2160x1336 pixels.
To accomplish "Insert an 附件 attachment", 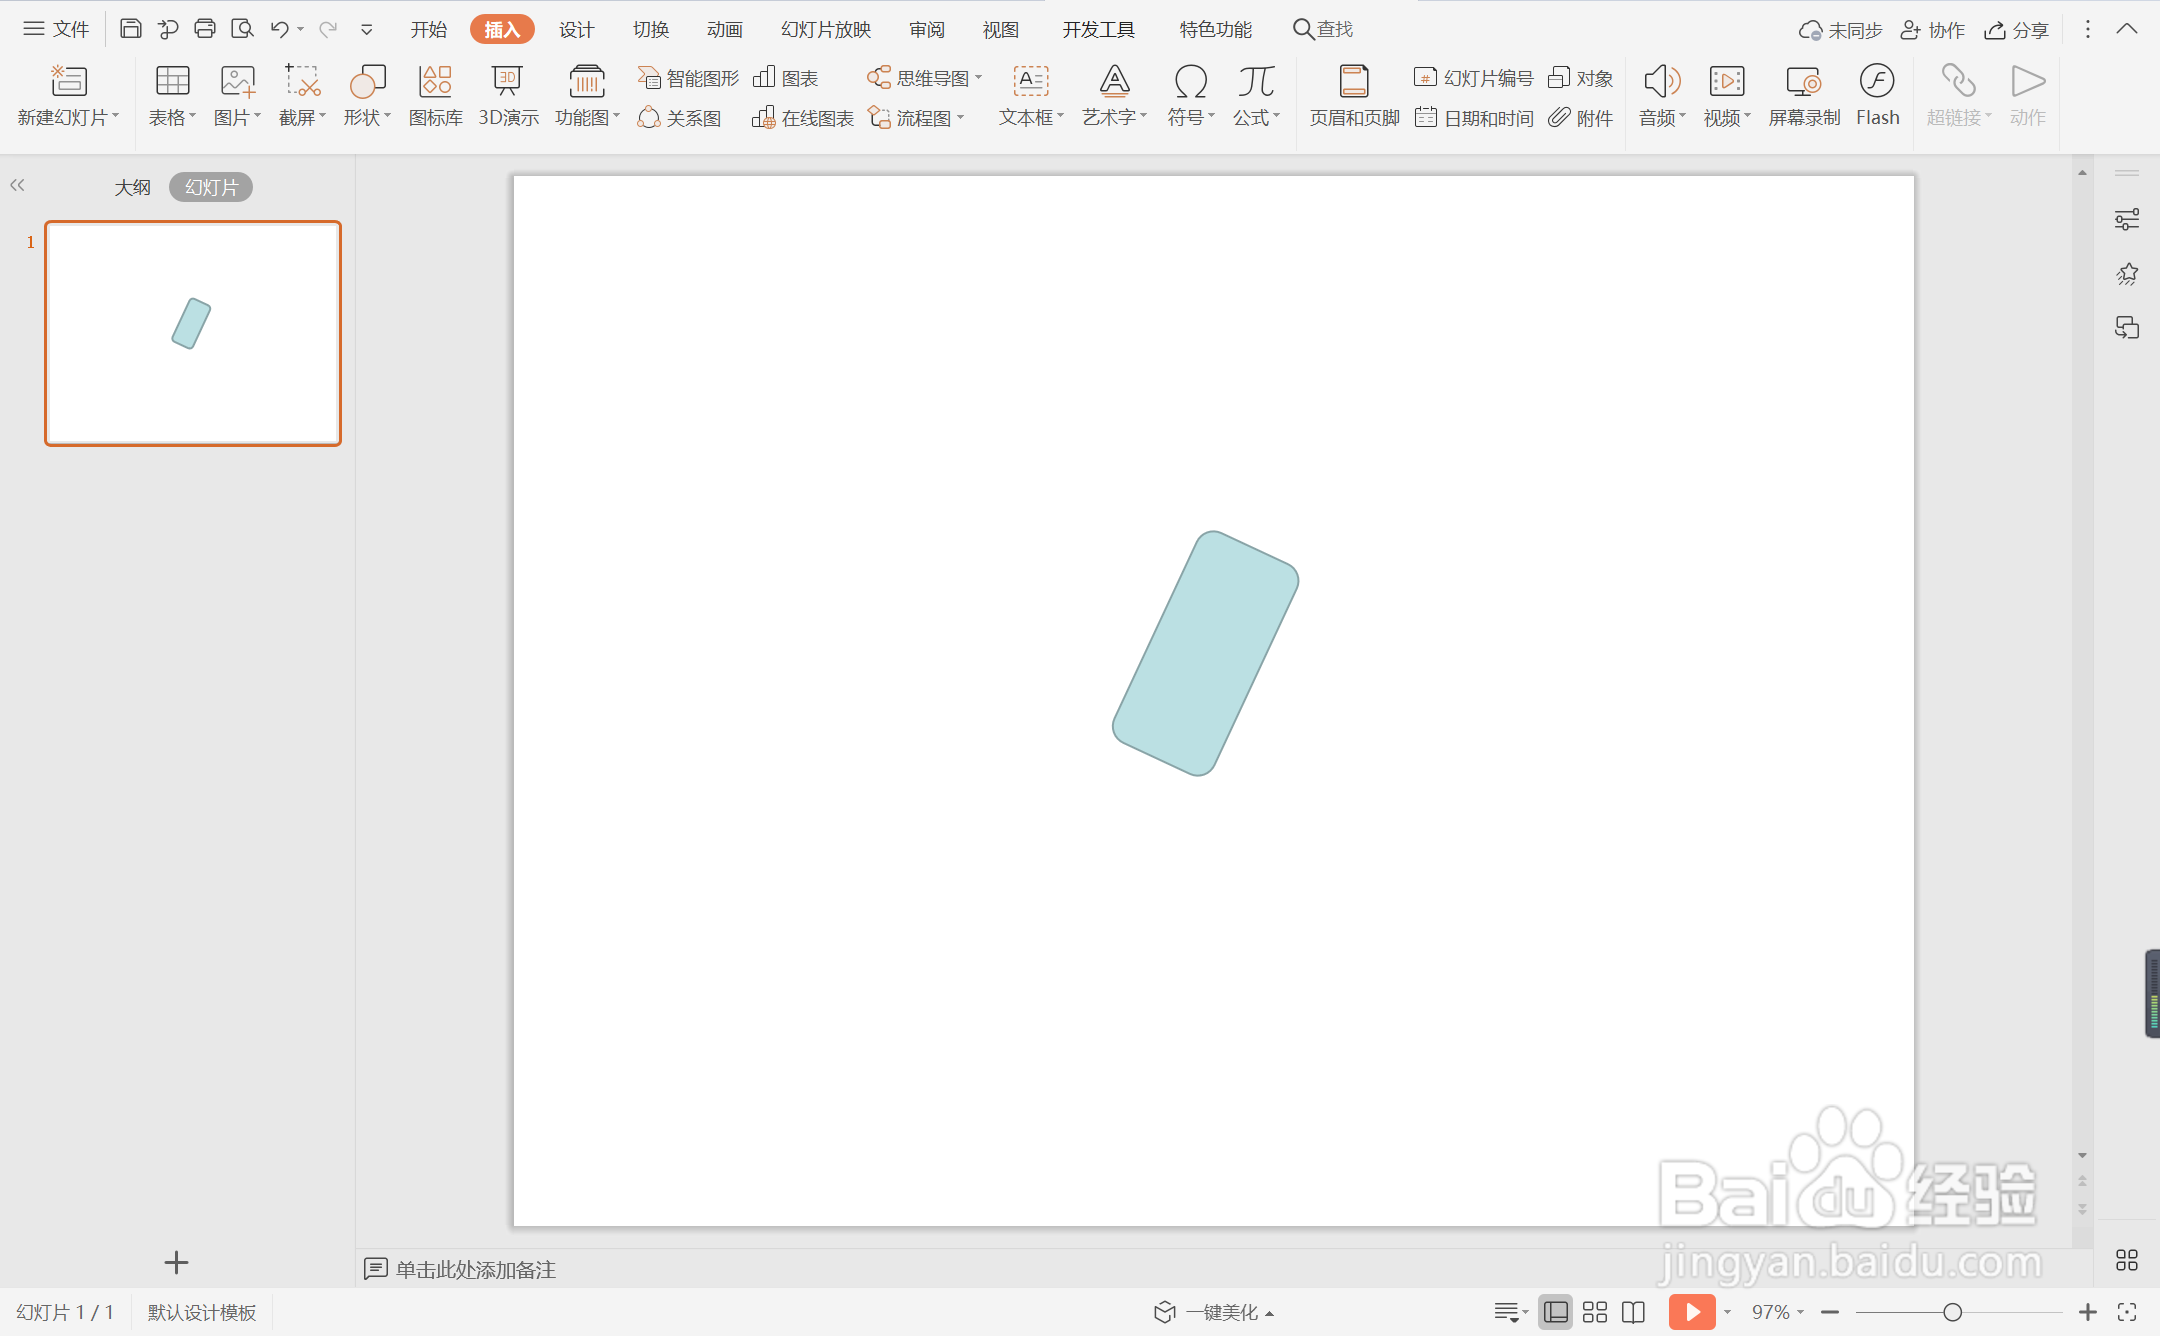I will [1581, 118].
